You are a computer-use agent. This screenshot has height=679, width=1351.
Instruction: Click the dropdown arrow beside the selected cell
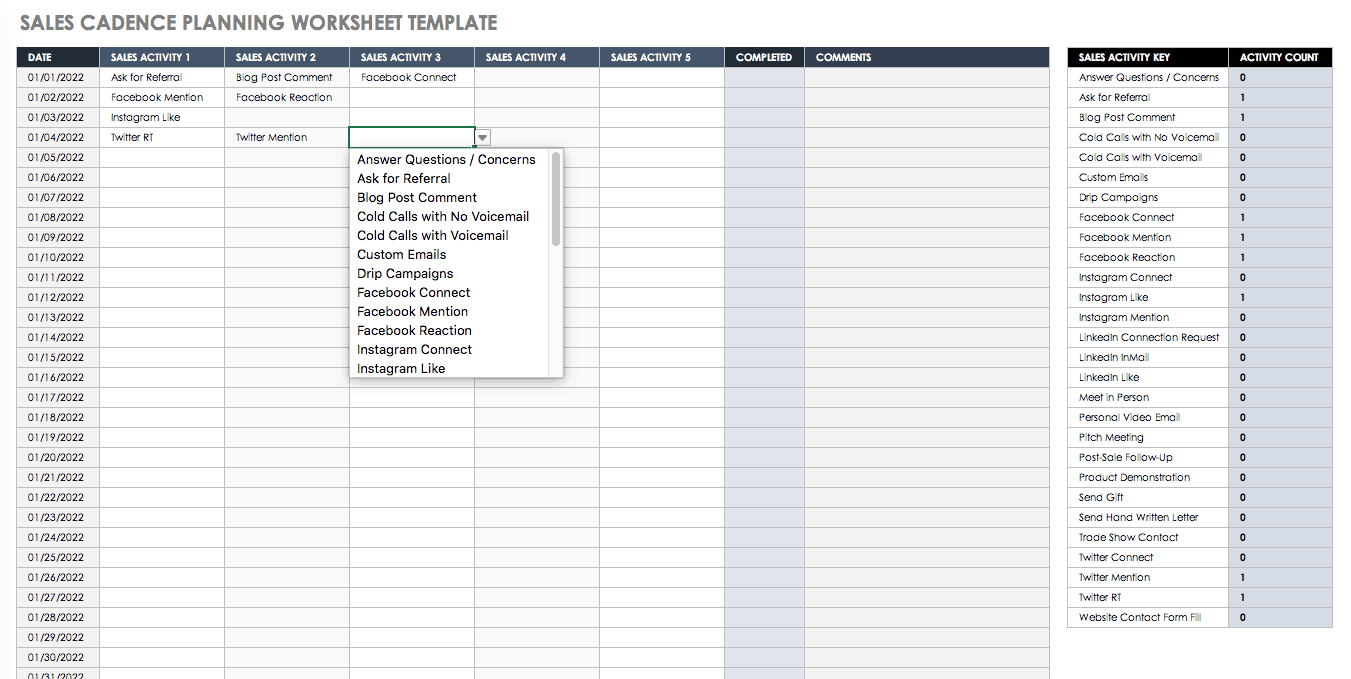(483, 138)
